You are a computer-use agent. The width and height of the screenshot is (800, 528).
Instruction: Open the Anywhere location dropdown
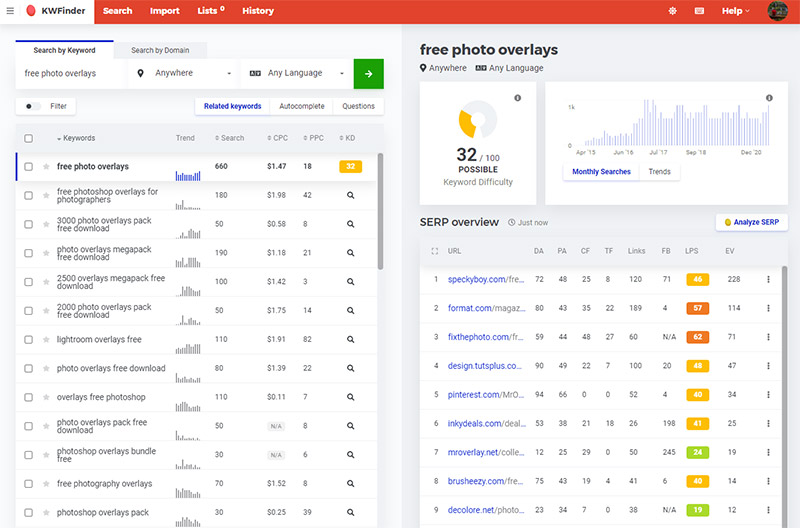(184, 73)
